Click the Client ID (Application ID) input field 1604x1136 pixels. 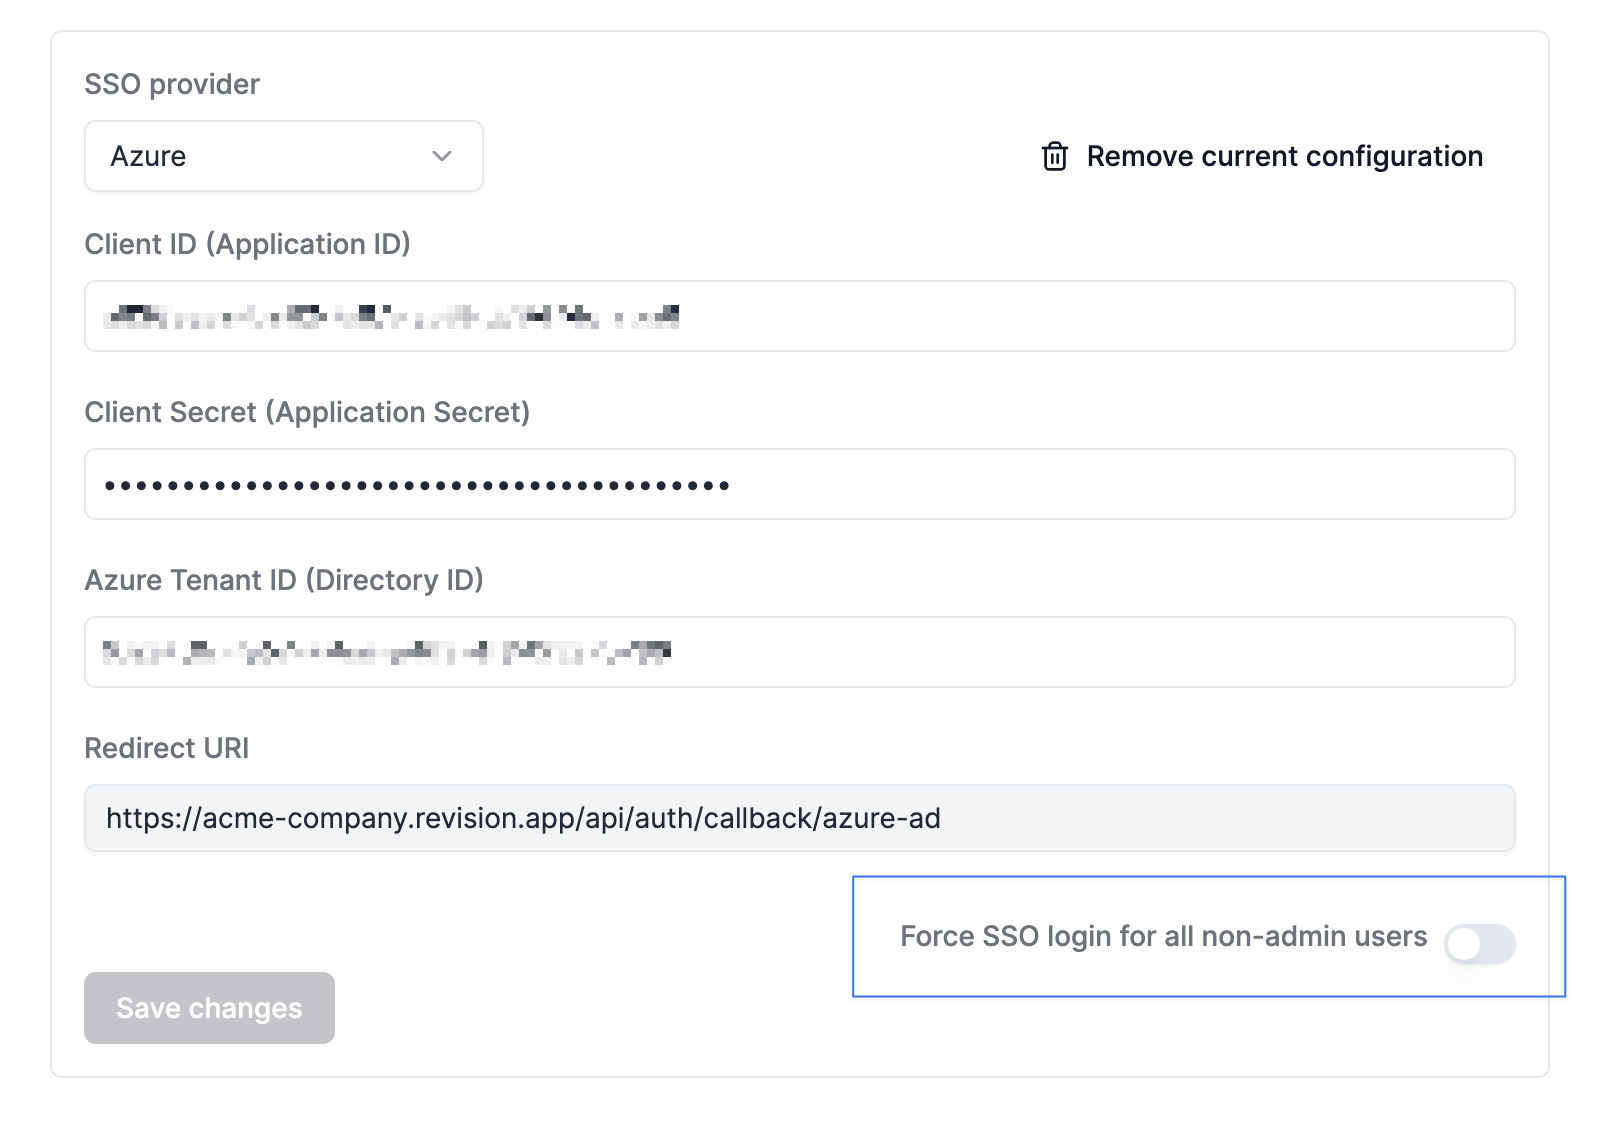800,316
